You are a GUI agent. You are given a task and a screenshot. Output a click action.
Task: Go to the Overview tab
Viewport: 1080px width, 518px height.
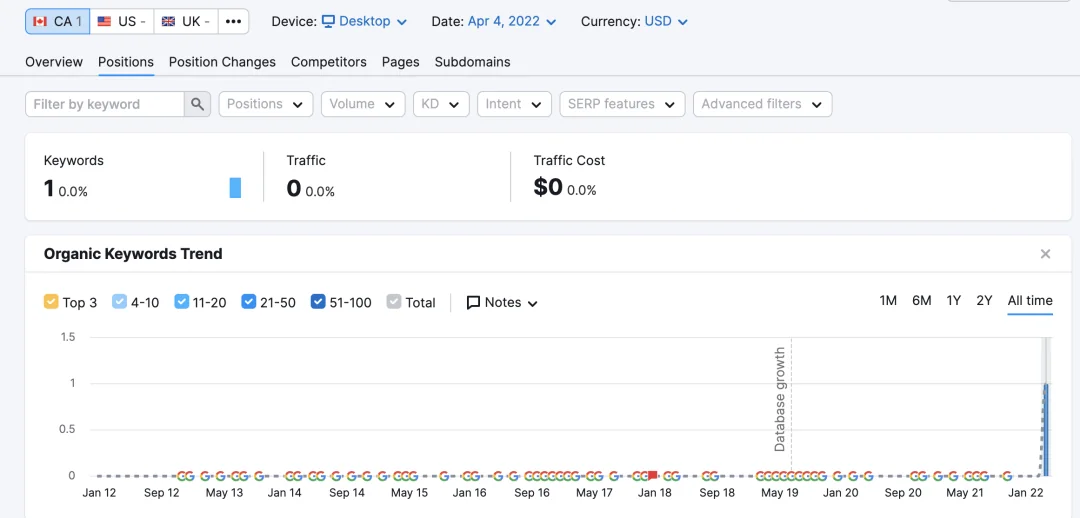click(x=54, y=62)
